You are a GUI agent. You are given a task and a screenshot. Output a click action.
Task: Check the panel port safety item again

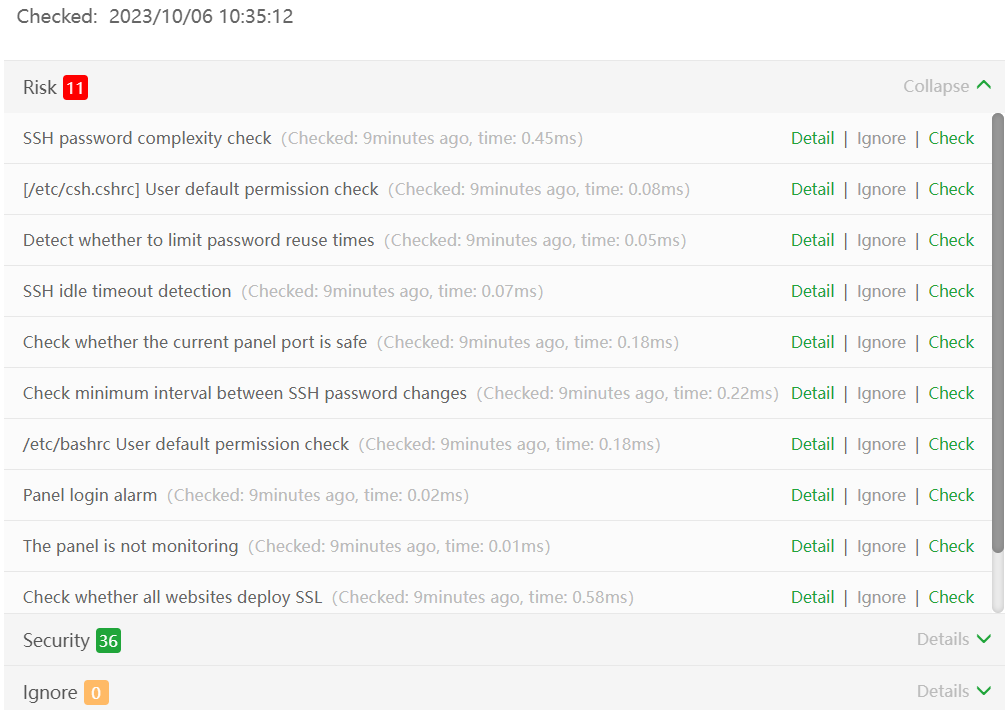[x=951, y=342]
